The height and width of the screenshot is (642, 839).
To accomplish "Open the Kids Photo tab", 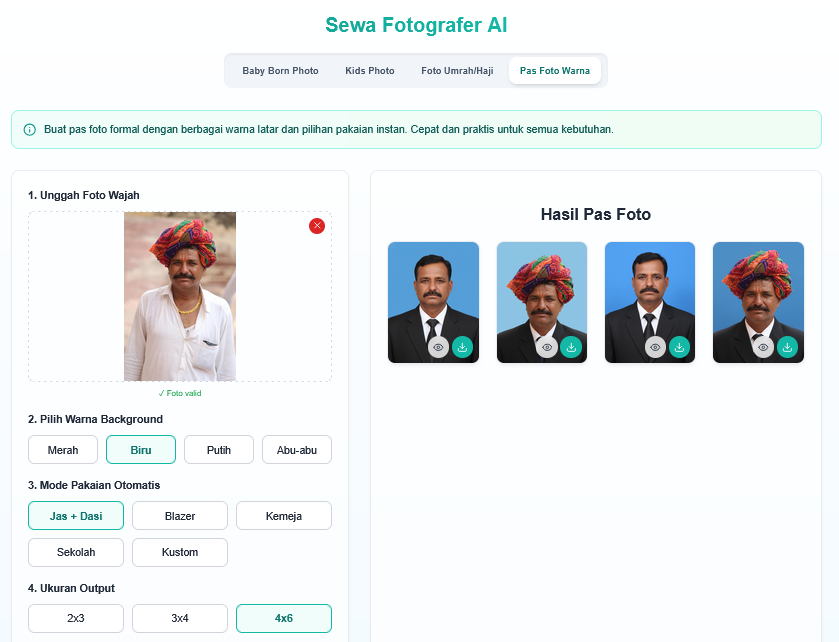I will [369, 71].
